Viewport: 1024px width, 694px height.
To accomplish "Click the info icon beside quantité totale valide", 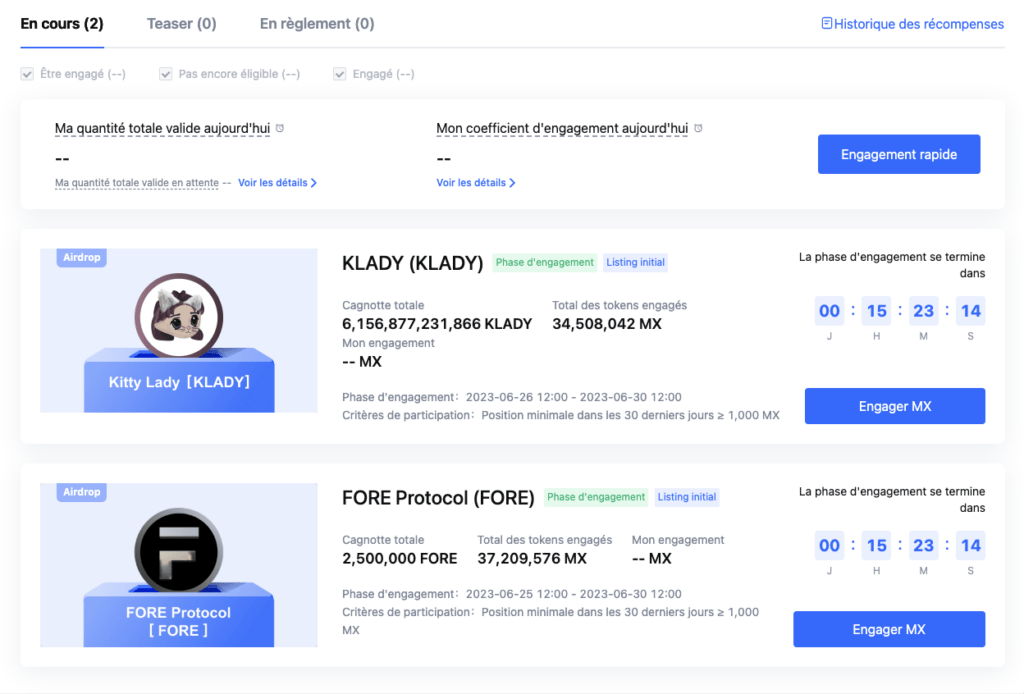I will (280, 128).
